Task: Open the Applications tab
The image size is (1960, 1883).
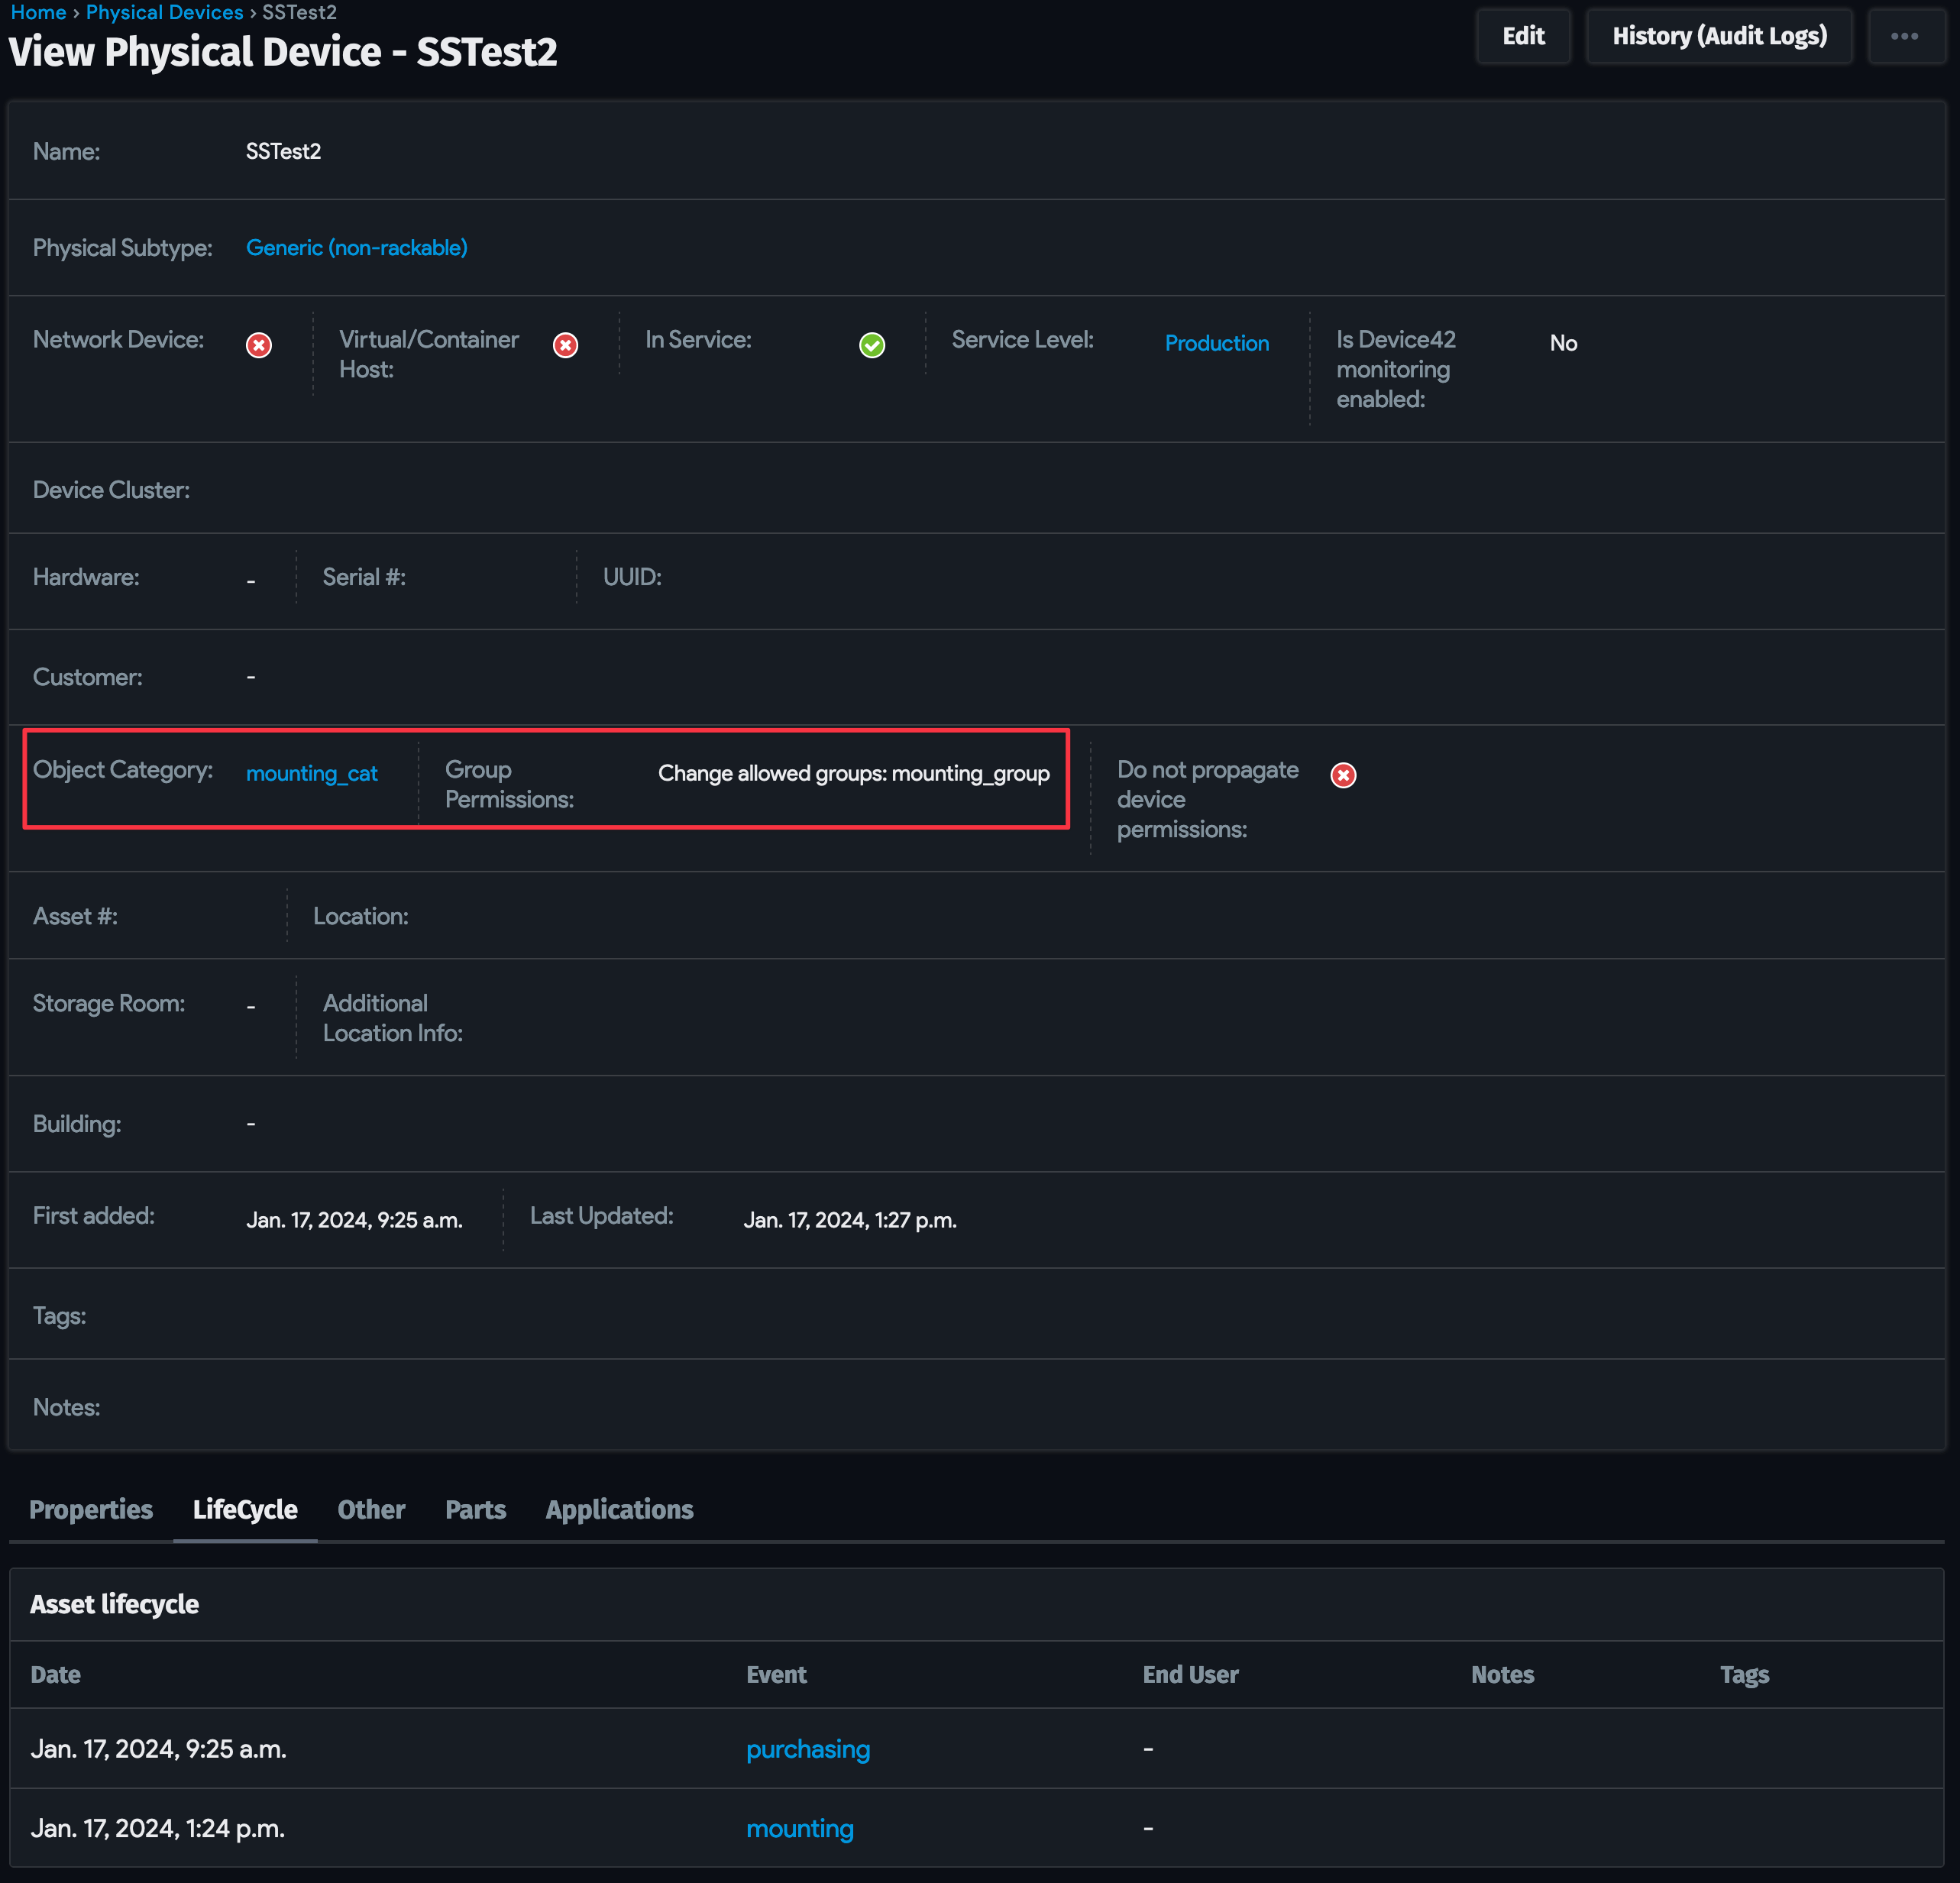Action: pos(618,1510)
